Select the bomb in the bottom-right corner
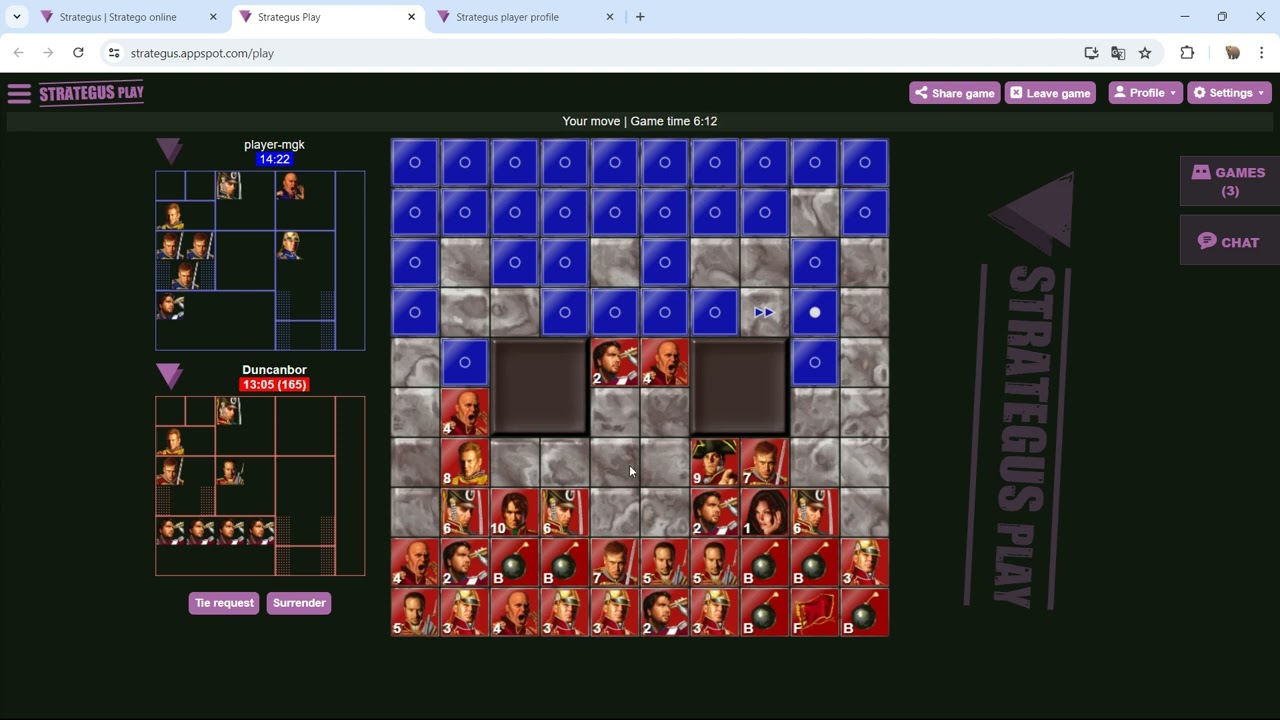The width and height of the screenshot is (1280, 720). [x=864, y=612]
